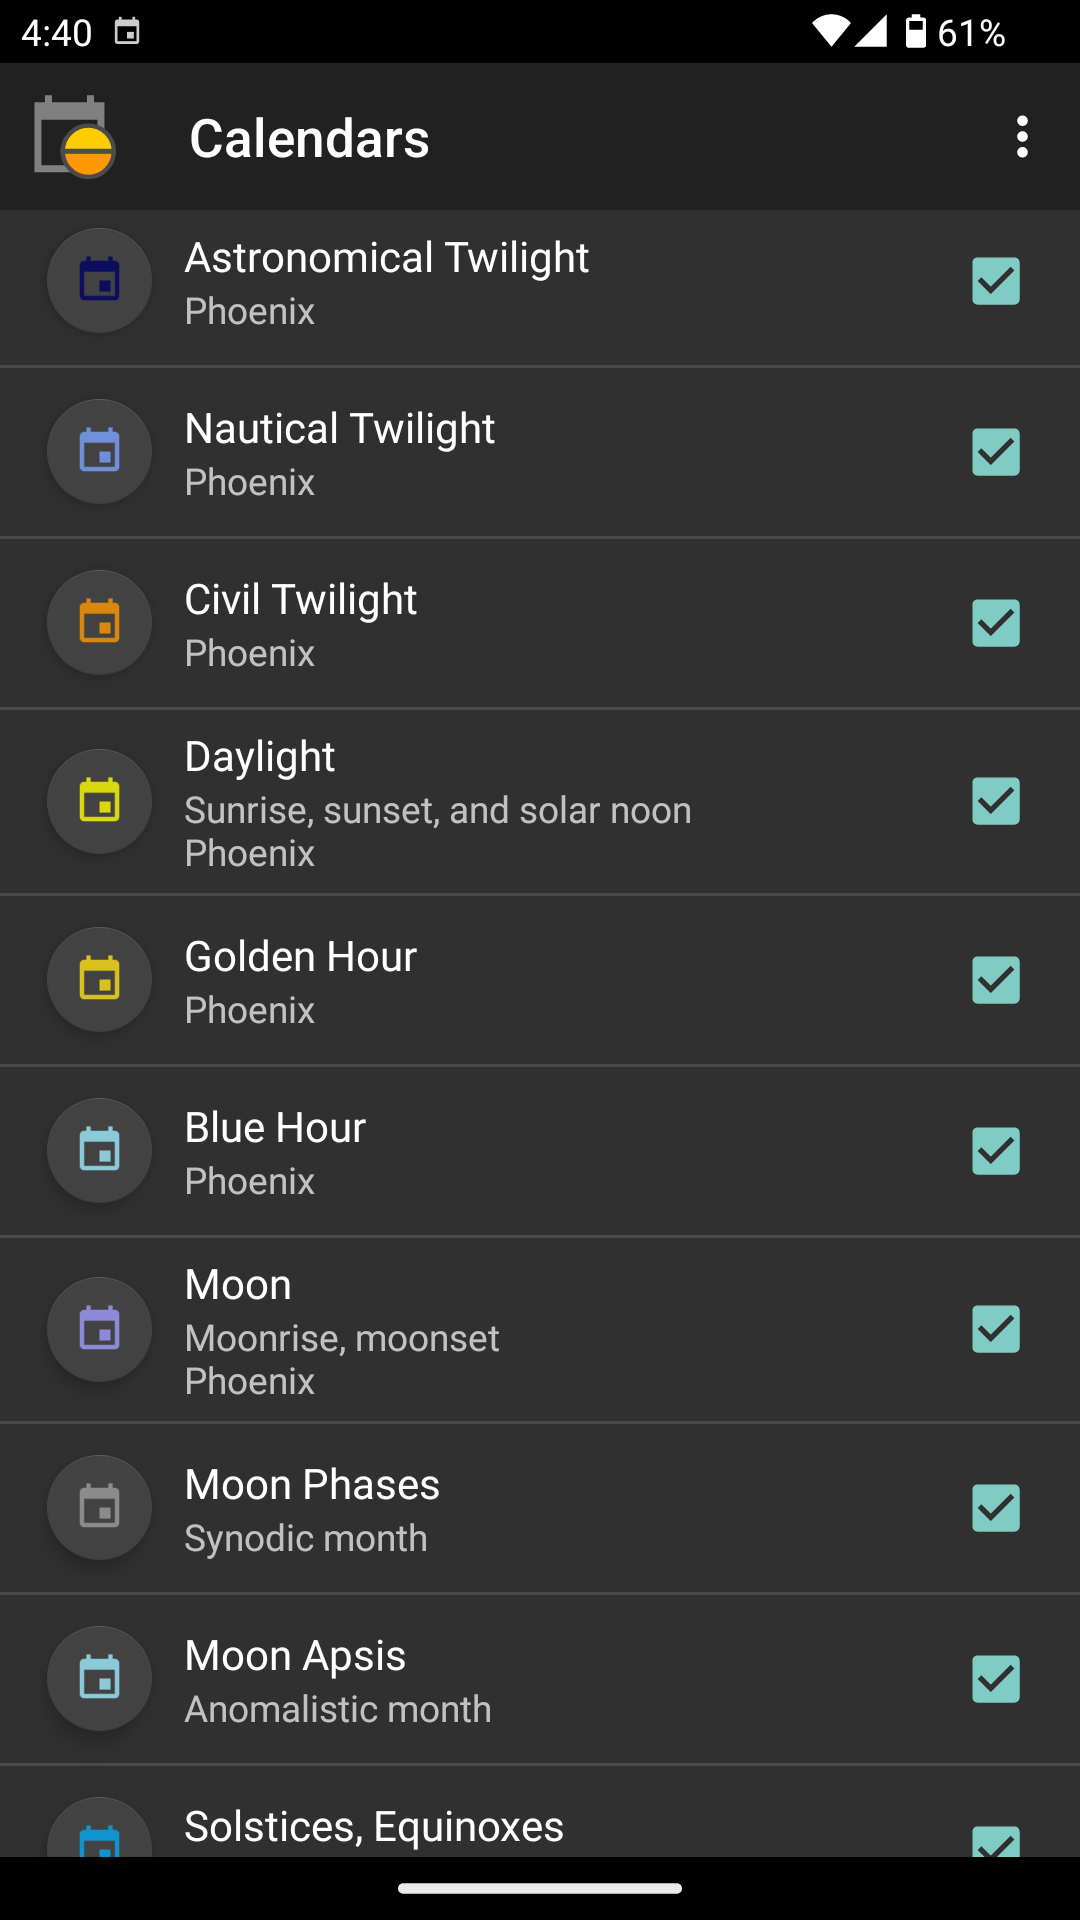The image size is (1080, 1920).
Task: Open the Daylight sunrise, sunset entry
Action: [438, 803]
